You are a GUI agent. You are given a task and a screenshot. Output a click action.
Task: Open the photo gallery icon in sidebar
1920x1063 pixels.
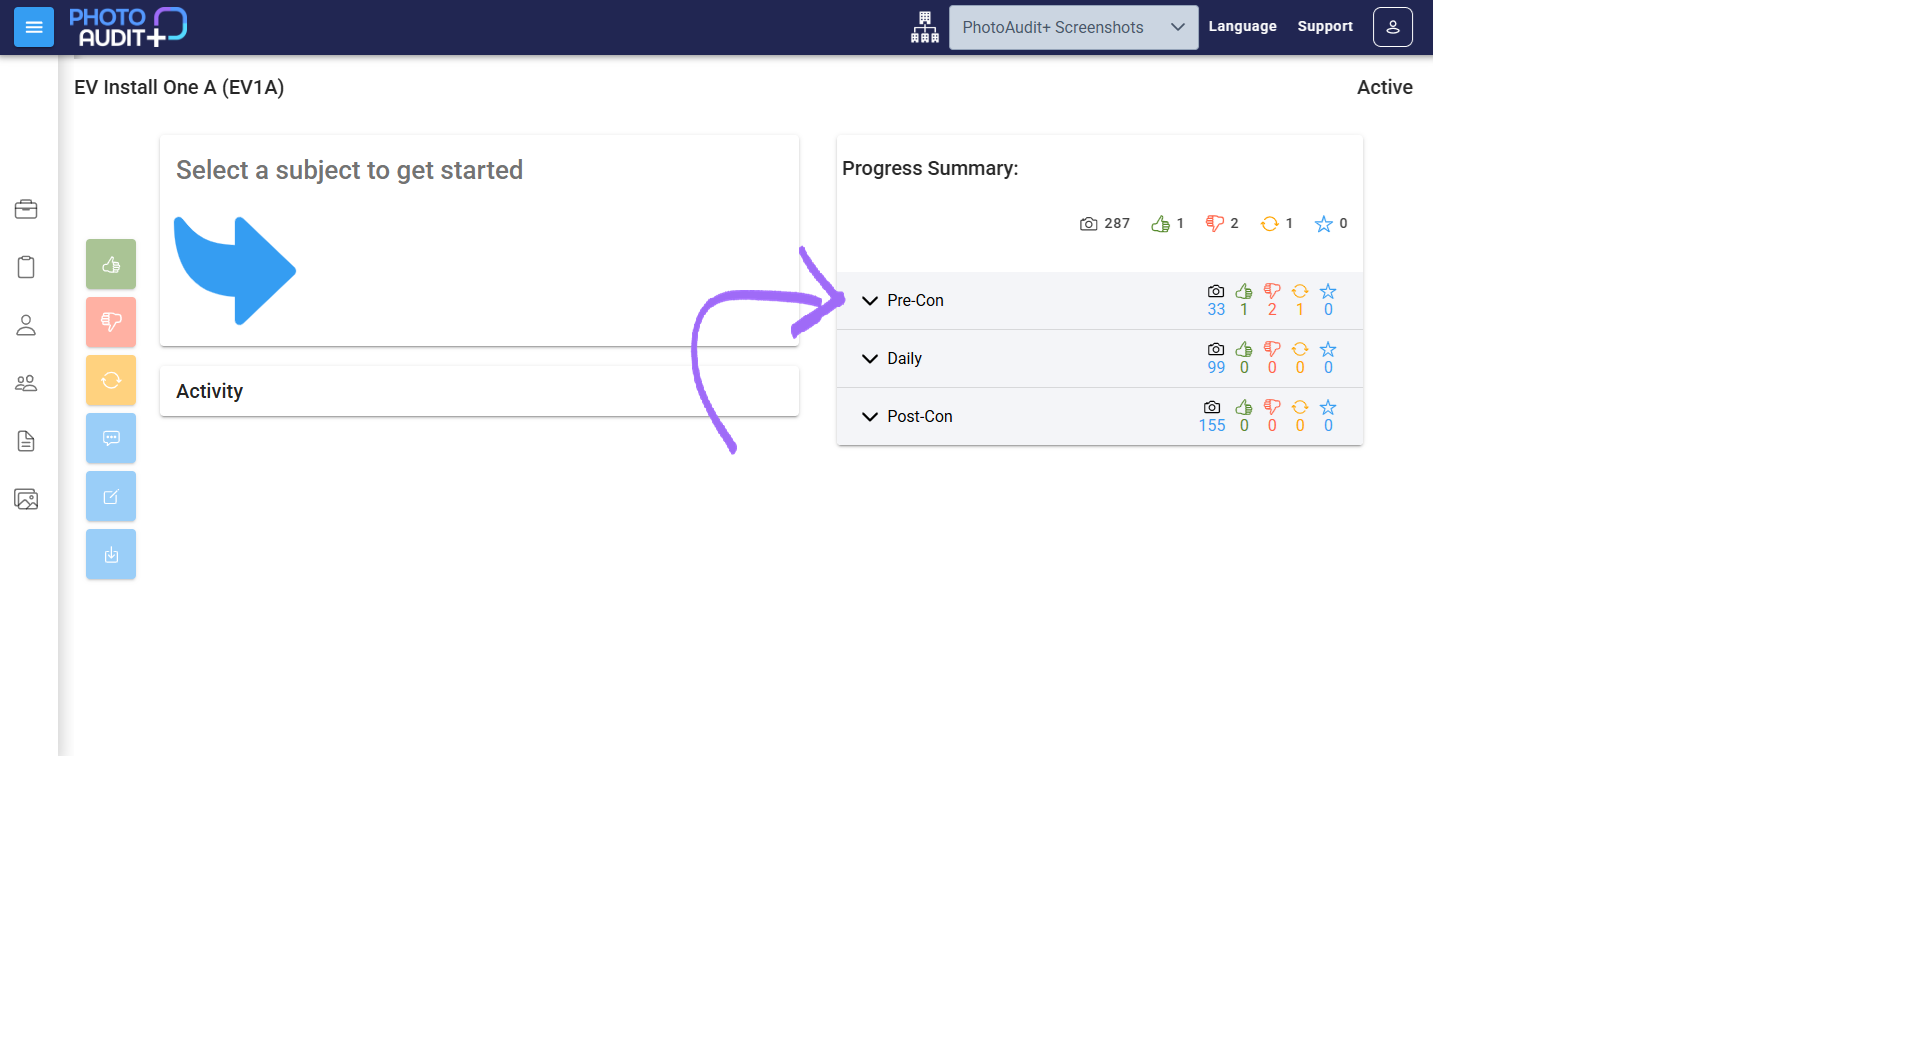coord(26,499)
